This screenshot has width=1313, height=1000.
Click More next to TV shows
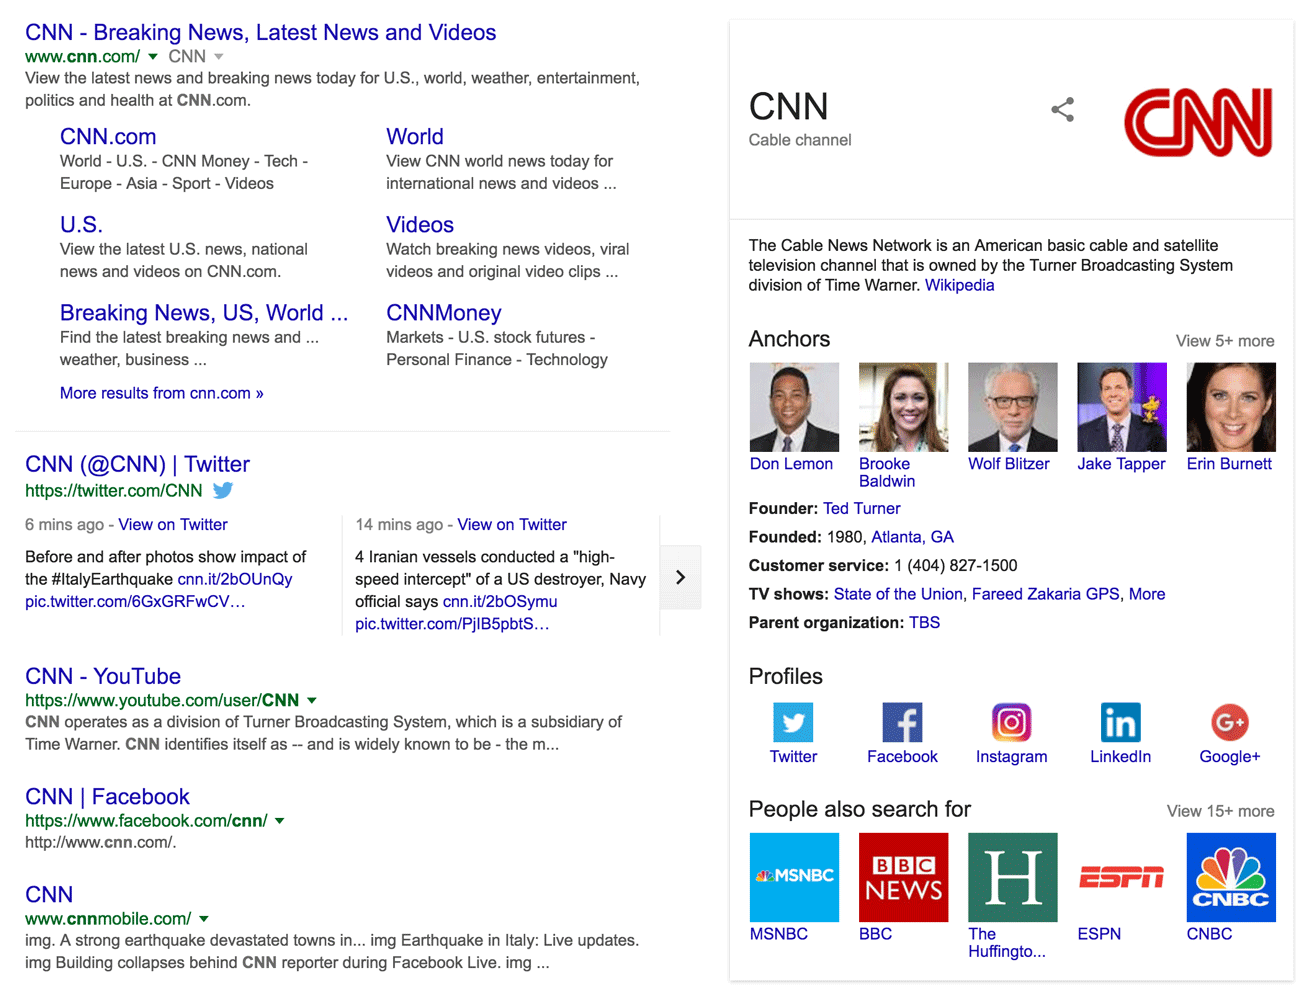point(1147,594)
